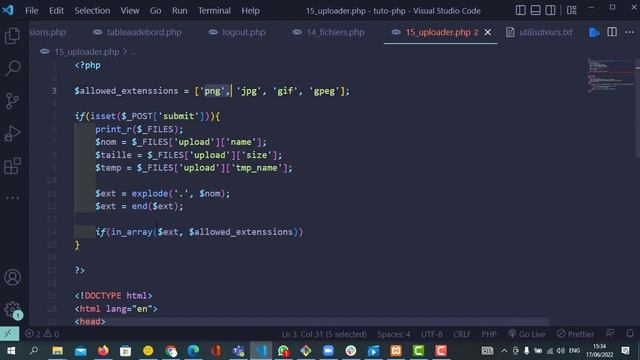Screen dimensions: 640x360
Task: Open the Run and Debug view
Action: point(12,133)
